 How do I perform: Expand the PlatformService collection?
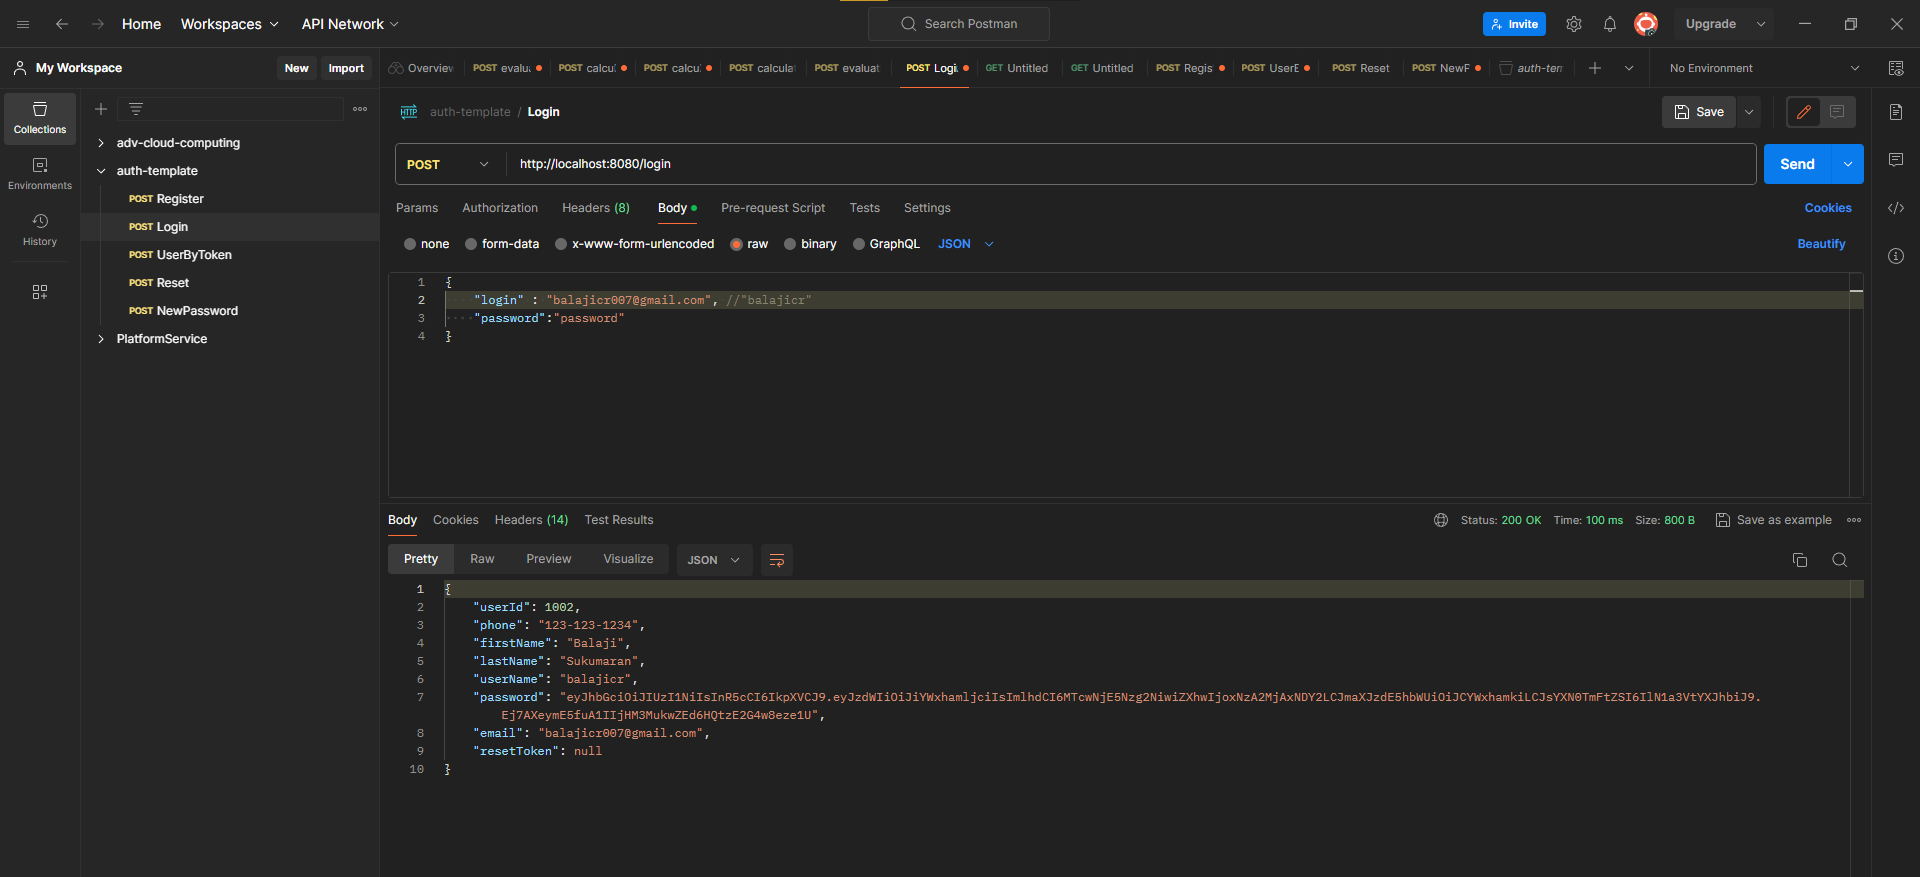click(x=101, y=339)
